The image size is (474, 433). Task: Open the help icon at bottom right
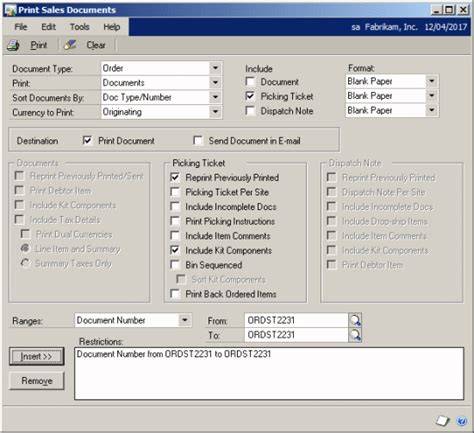pos(461,421)
